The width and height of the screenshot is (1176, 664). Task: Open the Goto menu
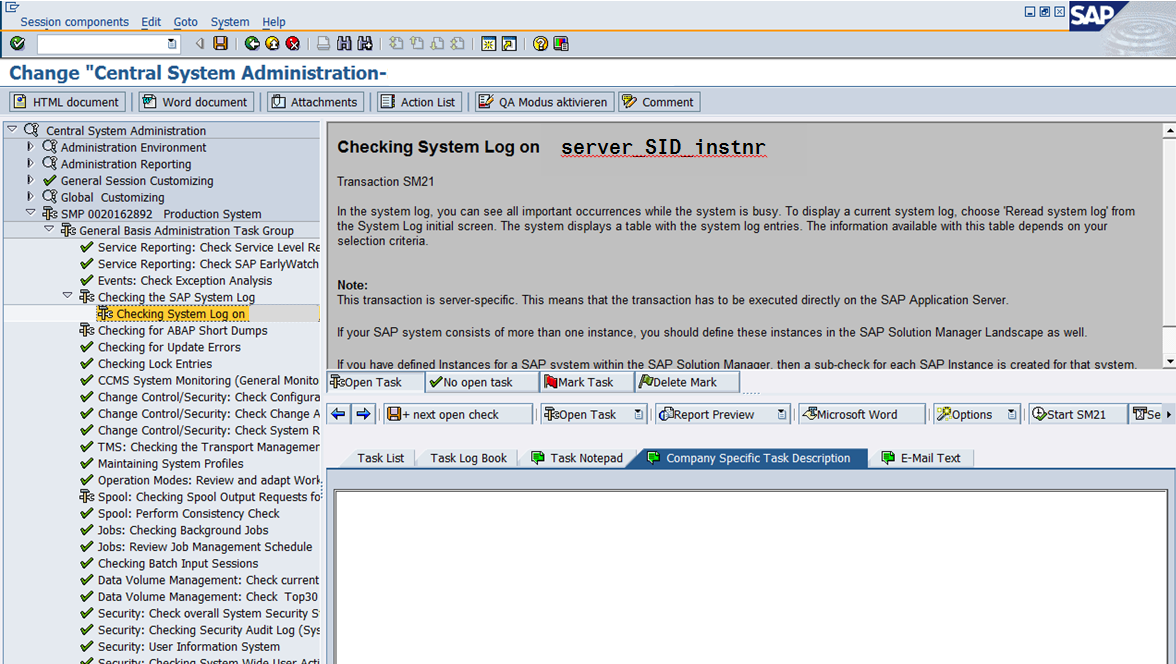click(x=185, y=22)
